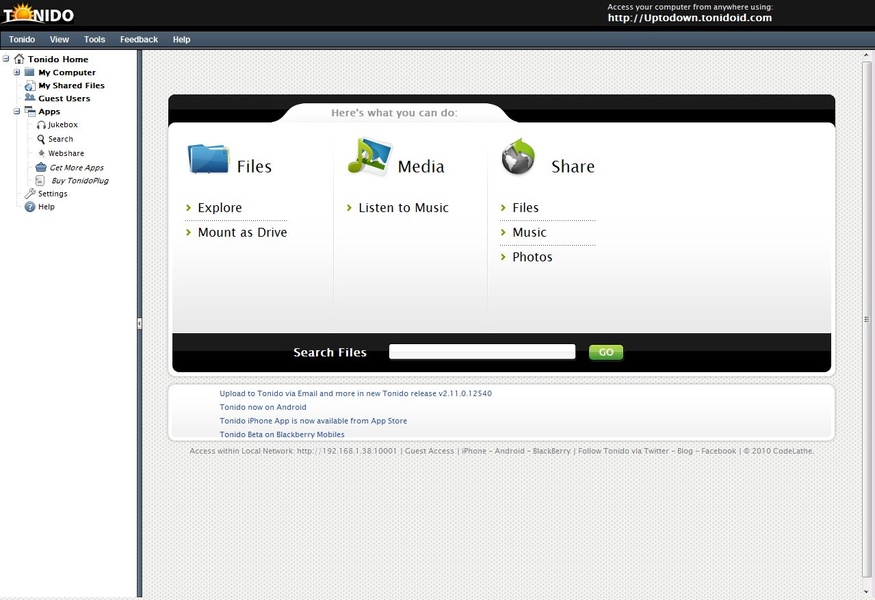Click the Jukebox headphones icon in sidebar
Viewport: 875px width, 600px height.
point(41,125)
